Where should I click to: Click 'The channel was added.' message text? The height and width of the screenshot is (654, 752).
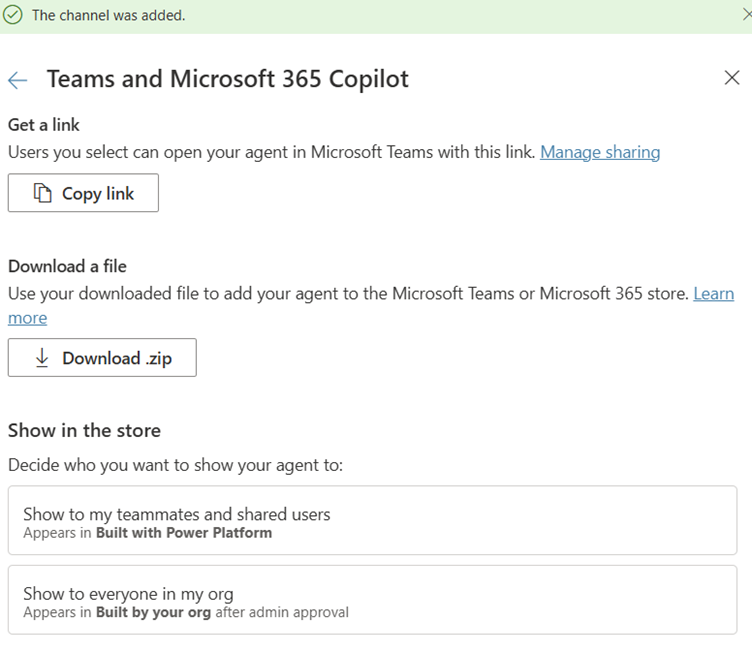pyautogui.click(x=108, y=15)
